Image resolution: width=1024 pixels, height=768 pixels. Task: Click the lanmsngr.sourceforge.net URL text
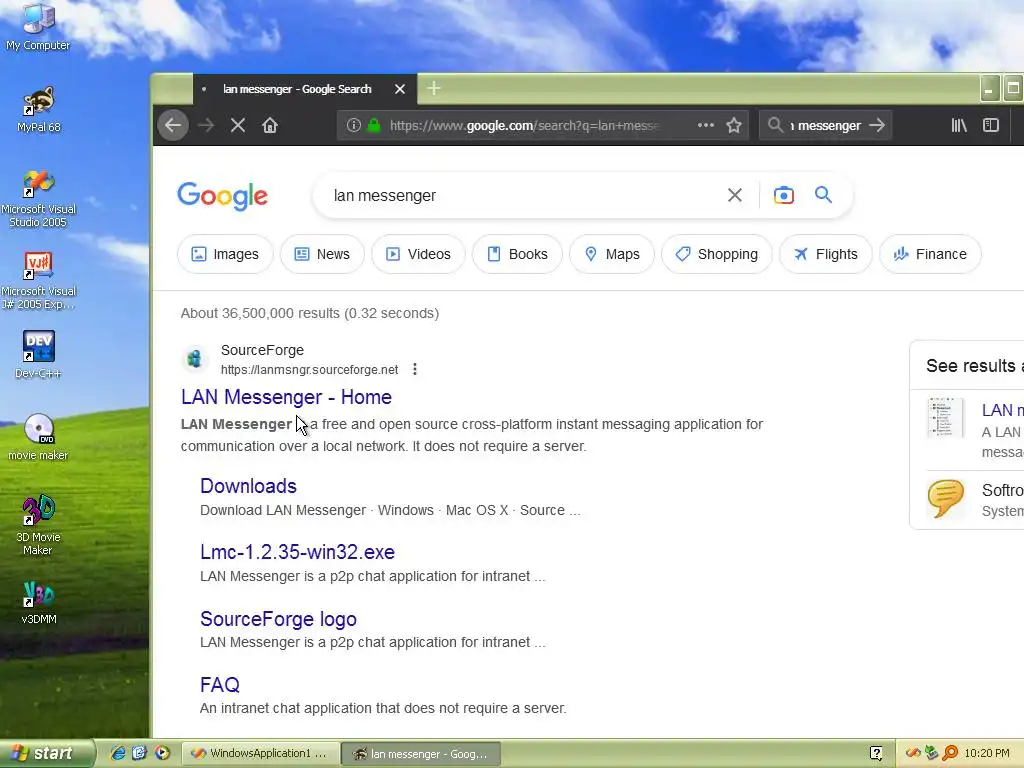pos(310,370)
